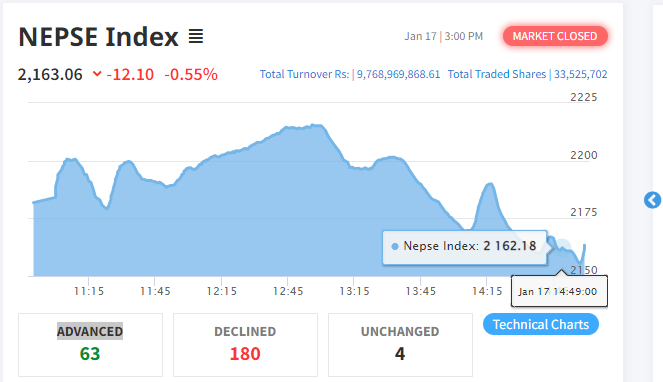Click the Total Traded Shares value
Viewport: 663px width, 382px height.
[x=581, y=74]
